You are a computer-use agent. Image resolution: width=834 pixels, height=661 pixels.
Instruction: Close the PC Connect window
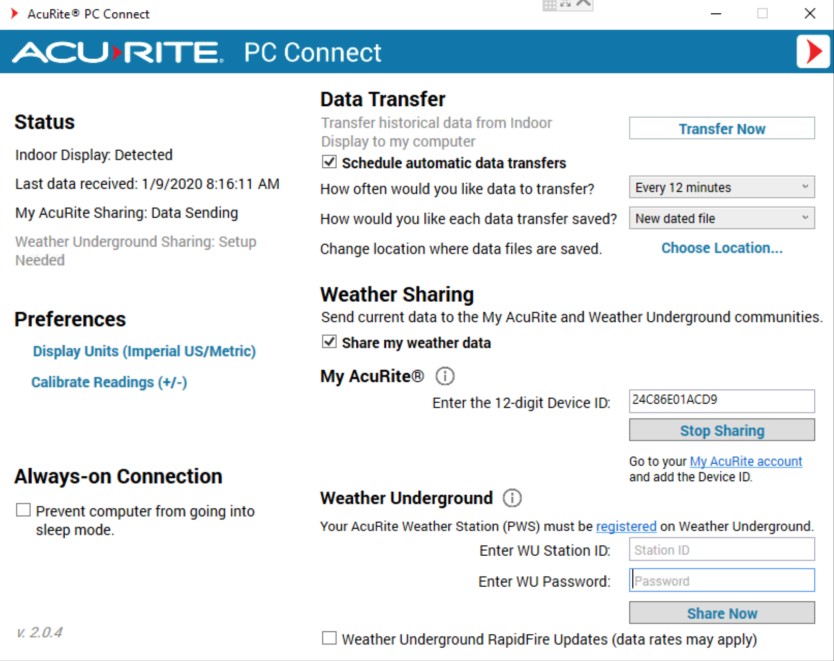(810, 13)
